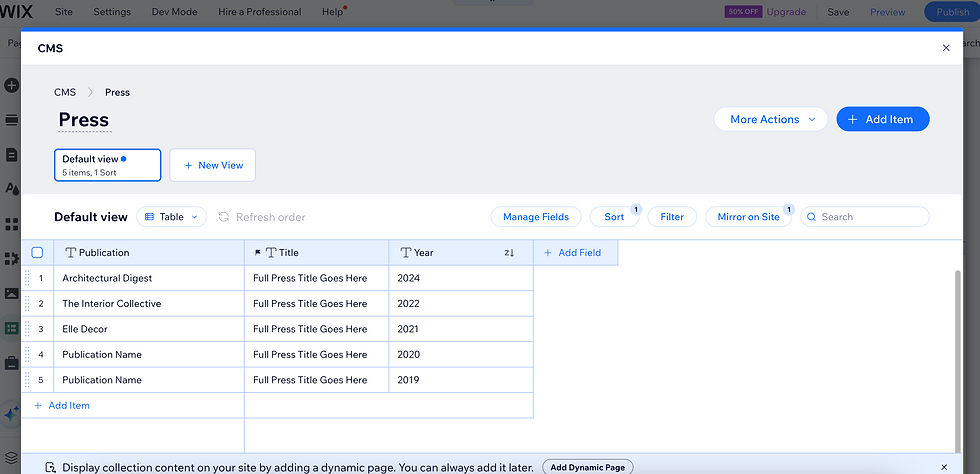Click the Publish button
The width and height of the screenshot is (980, 474).
[x=952, y=12]
